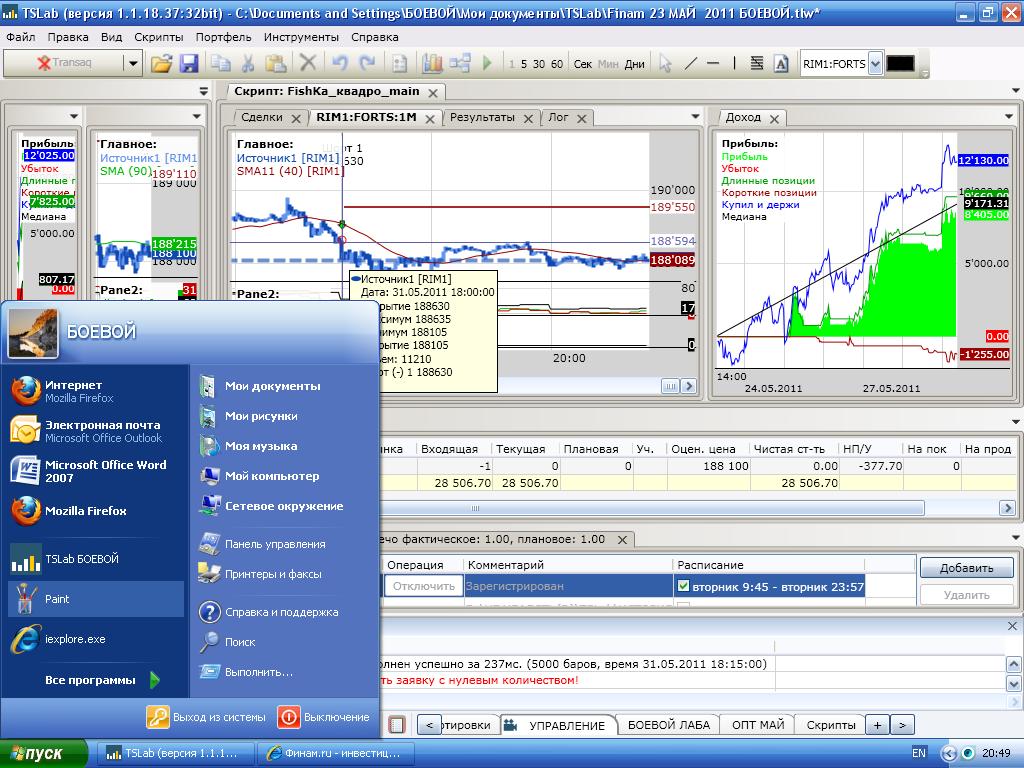Click the green run script arrow

[487, 63]
